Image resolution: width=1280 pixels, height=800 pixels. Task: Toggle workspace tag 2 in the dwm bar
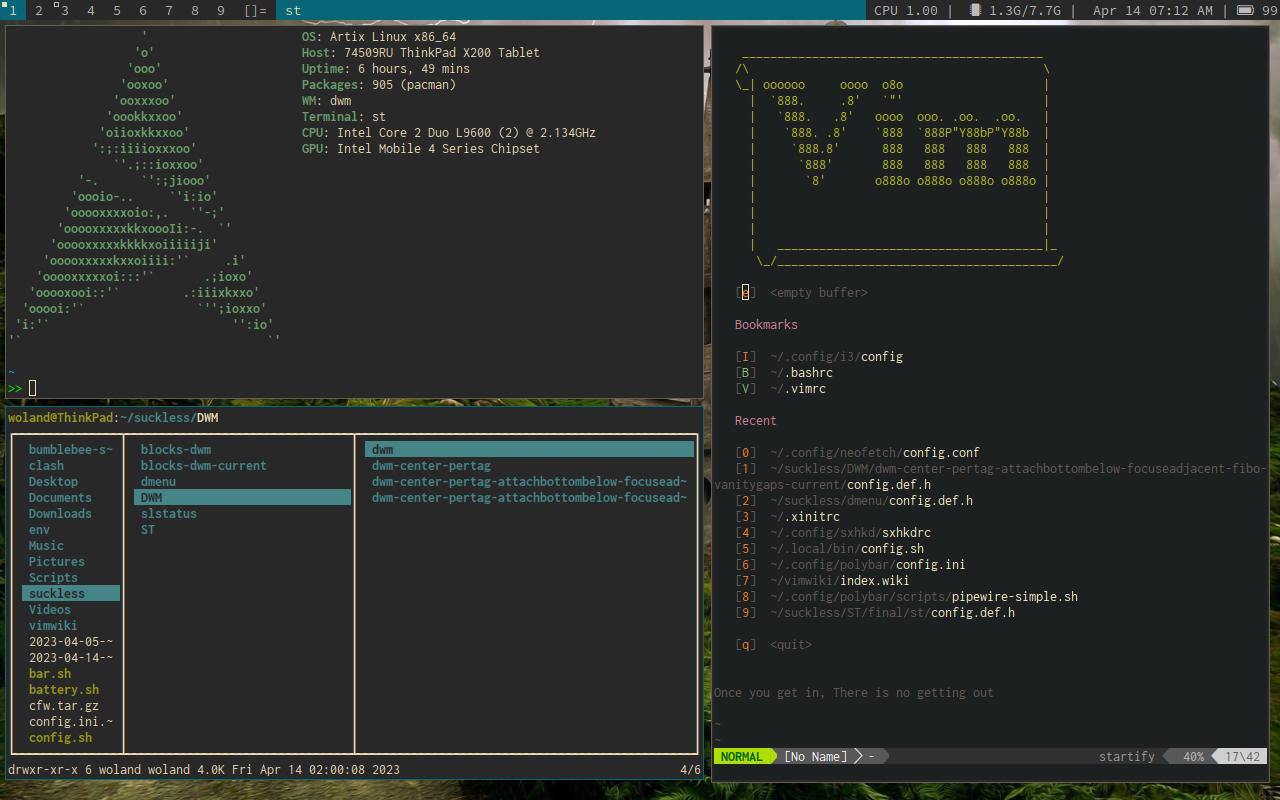(38, 11)
